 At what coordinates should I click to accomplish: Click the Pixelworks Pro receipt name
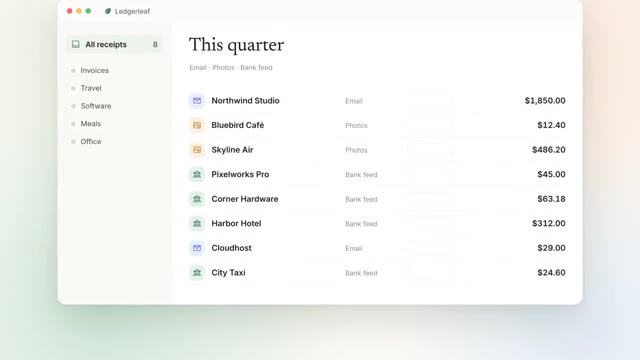tap(240, 174)
